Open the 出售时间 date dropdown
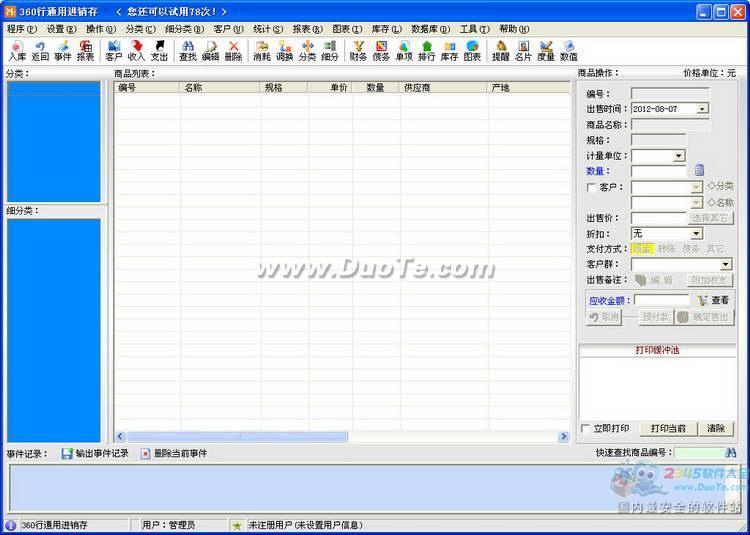 (702, 109)
